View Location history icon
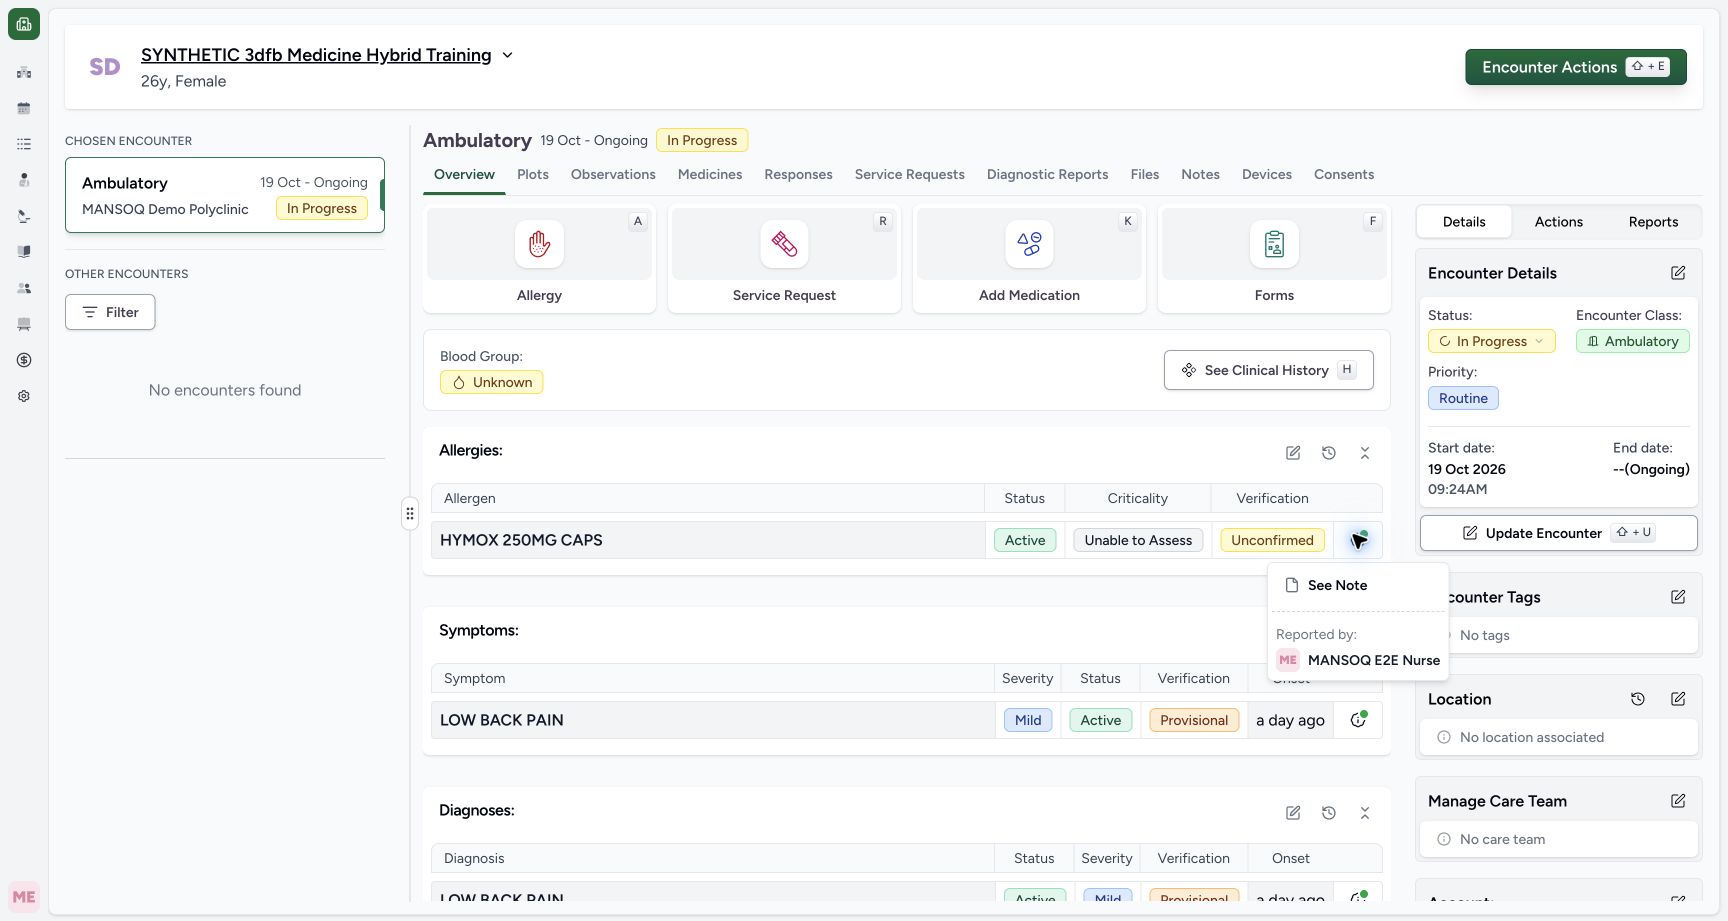Image resolution: width=1728 pixels, height=921 pixels. [x=1638, y=699]
